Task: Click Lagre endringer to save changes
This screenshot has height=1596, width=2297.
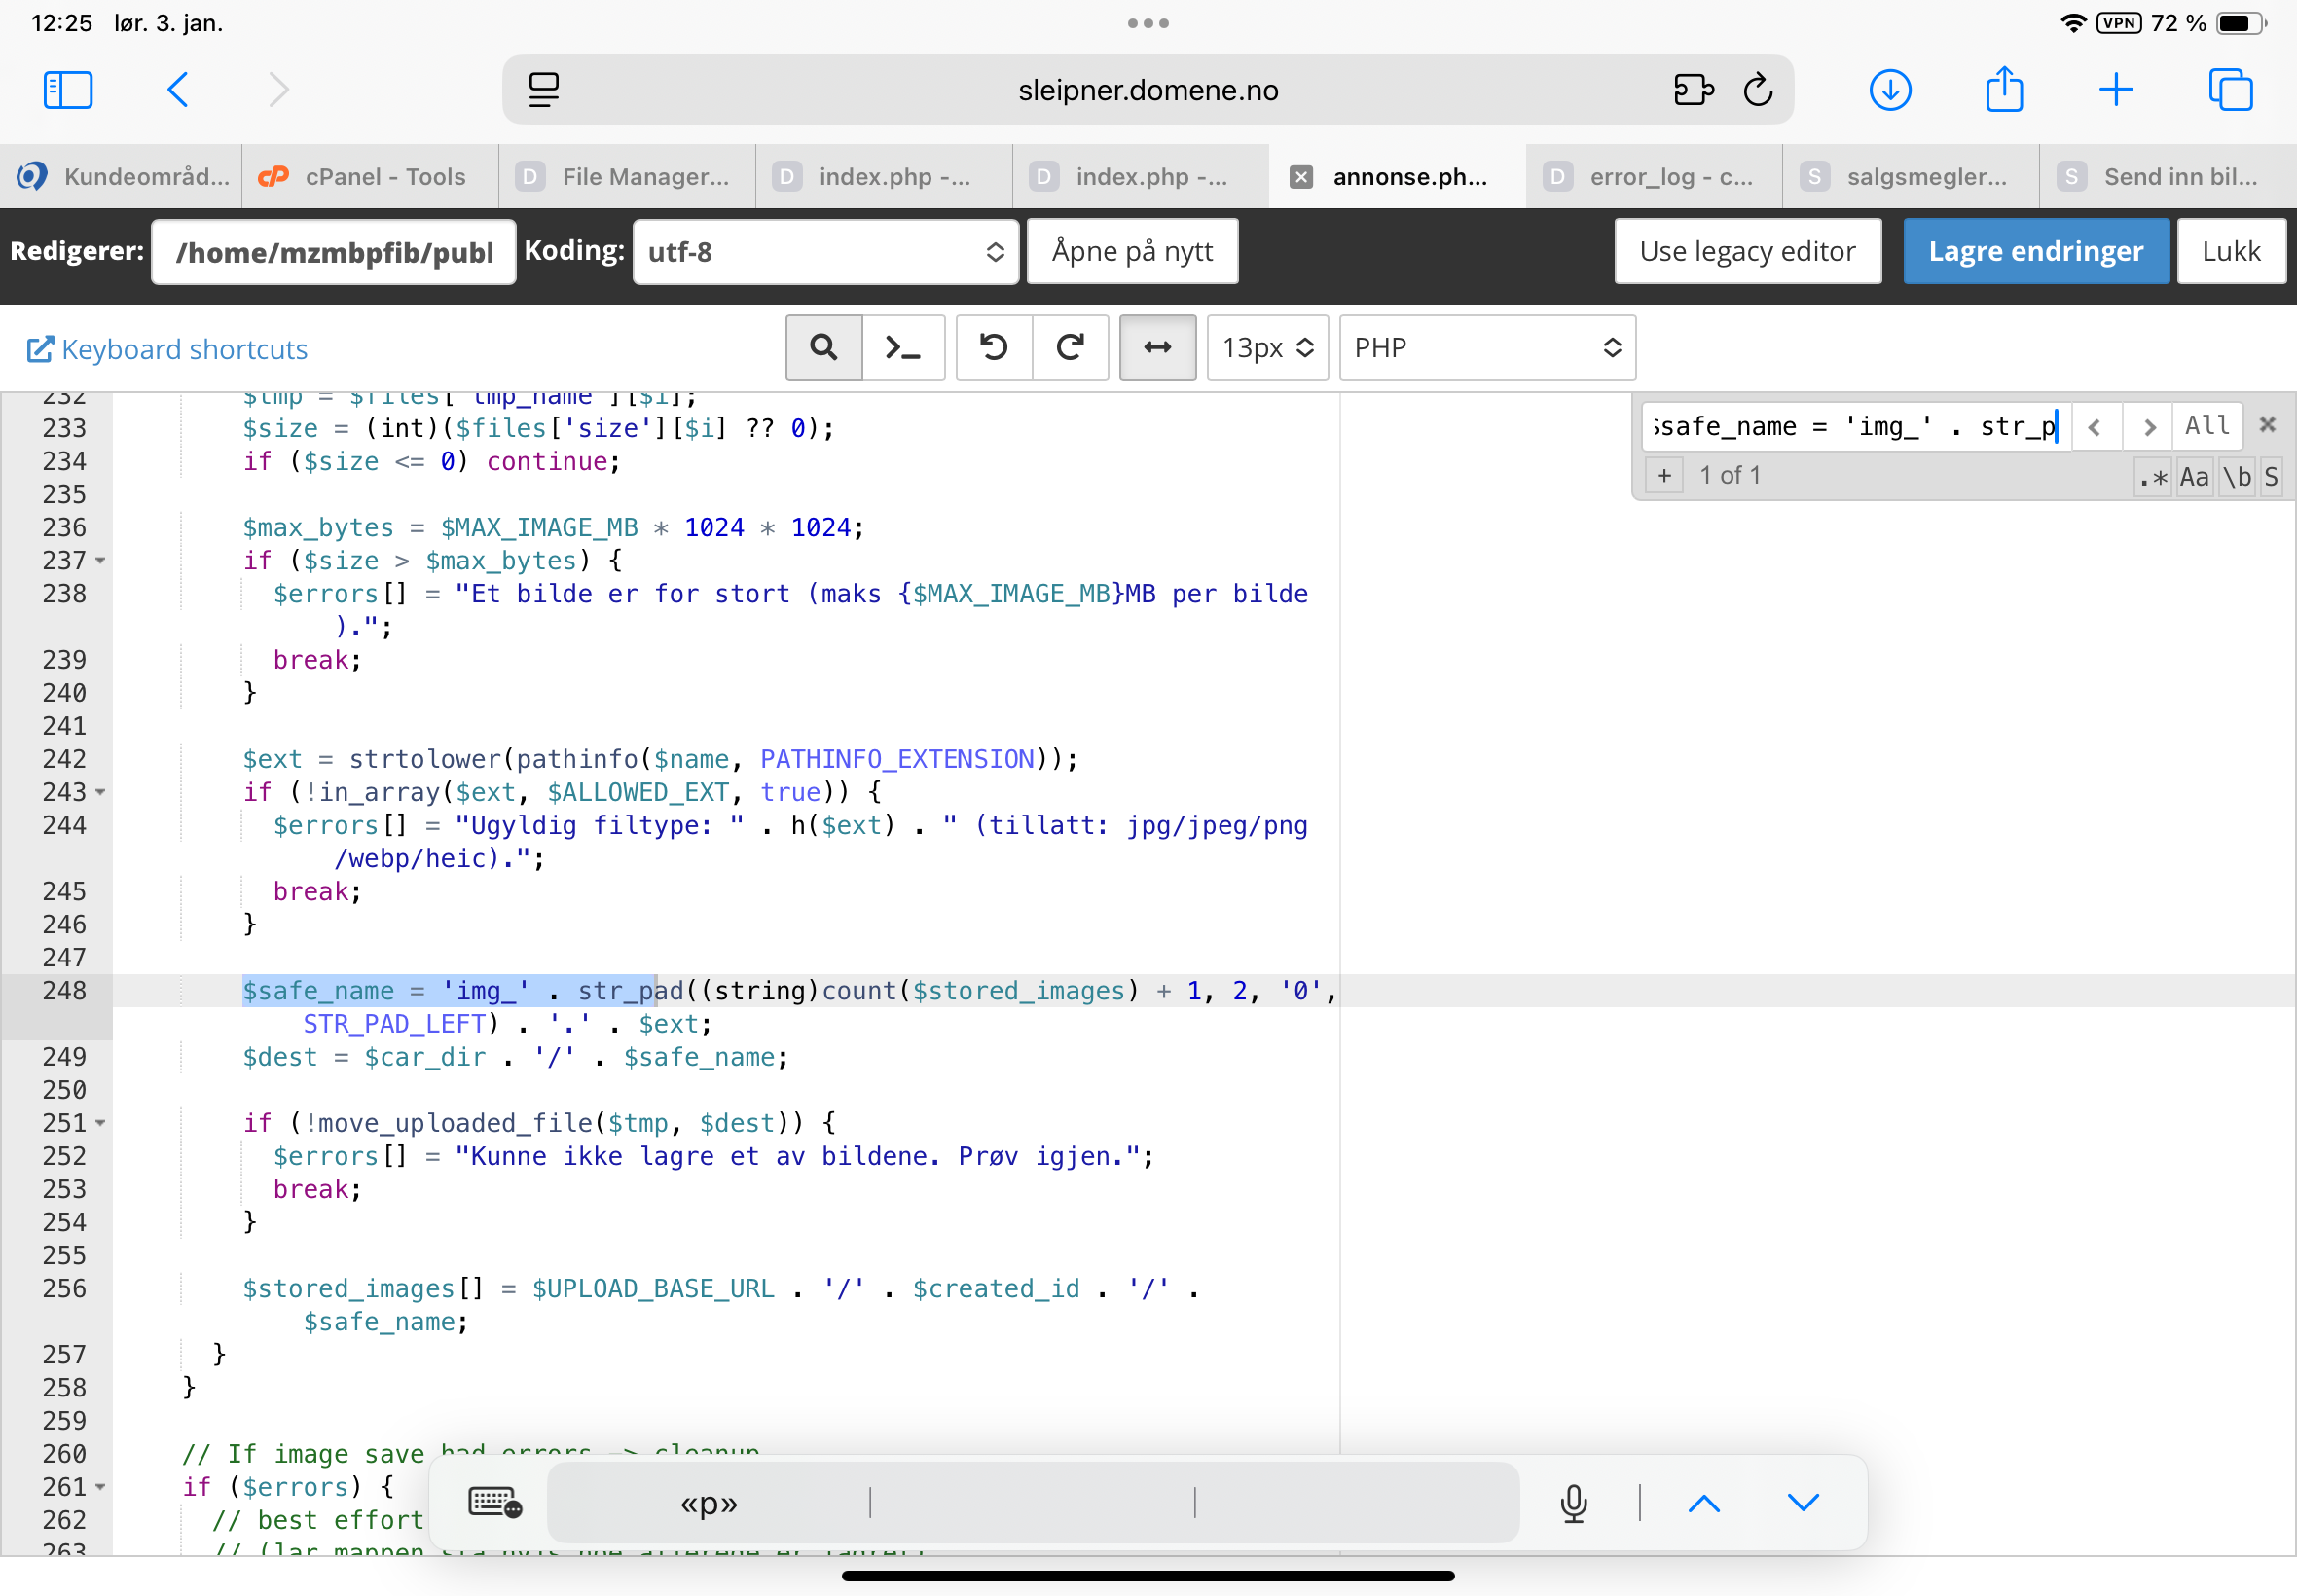Action: (2035, 251)
